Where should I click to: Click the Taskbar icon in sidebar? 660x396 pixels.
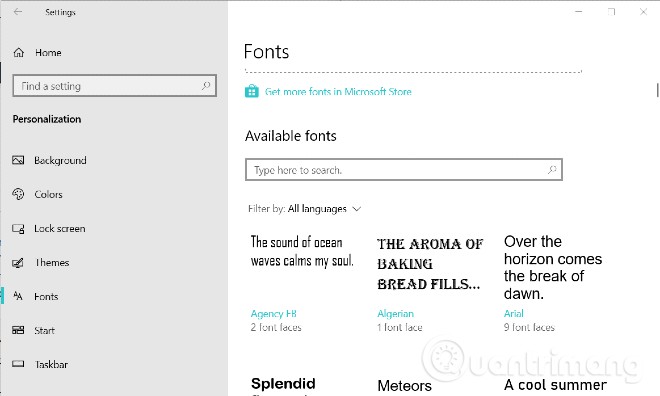(x=18, y=364)
